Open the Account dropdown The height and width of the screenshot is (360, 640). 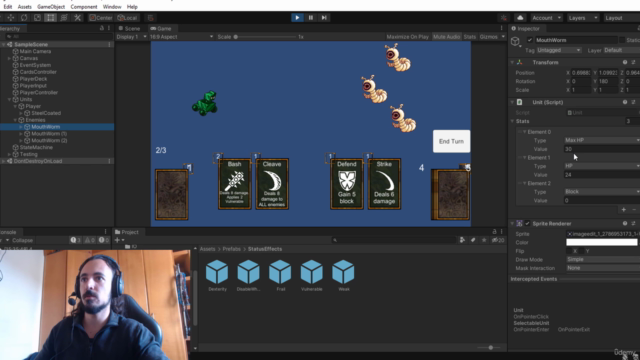tap(546, 18)
